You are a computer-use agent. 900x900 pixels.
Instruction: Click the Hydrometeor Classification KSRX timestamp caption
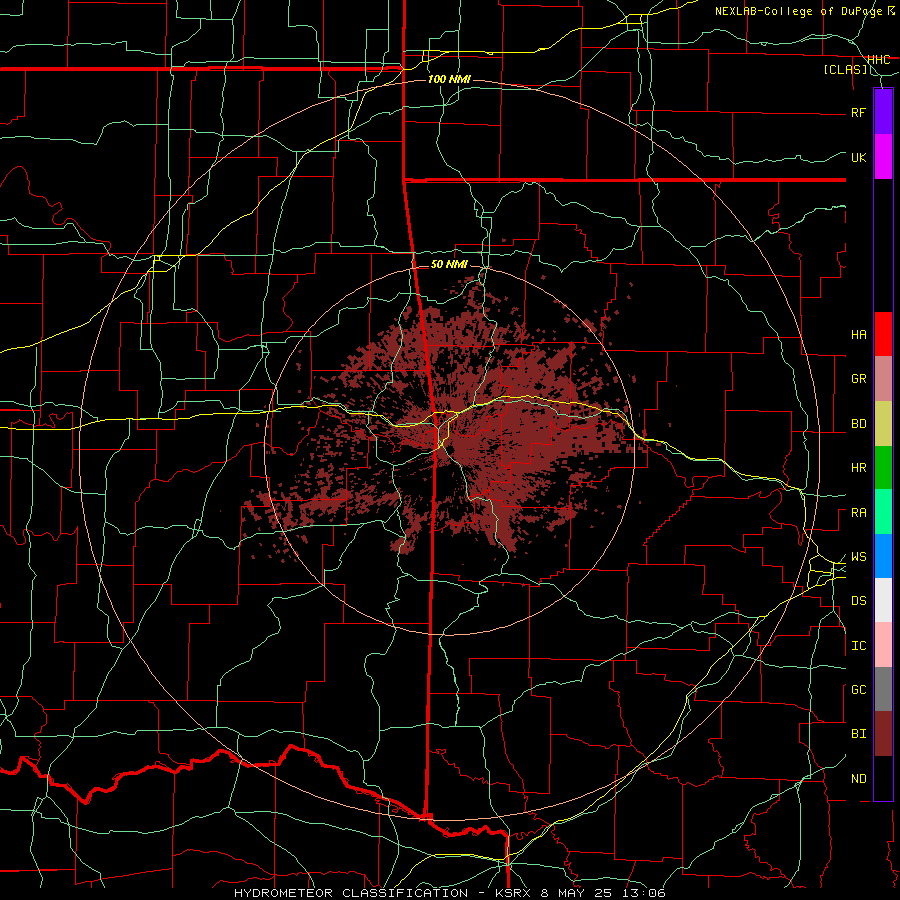tap(450, 893)
